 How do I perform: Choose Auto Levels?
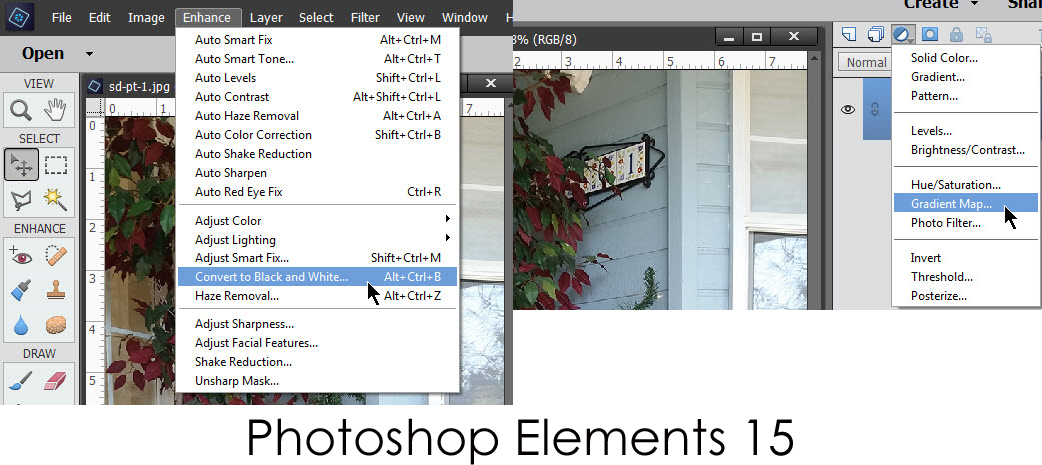point(318,78)
